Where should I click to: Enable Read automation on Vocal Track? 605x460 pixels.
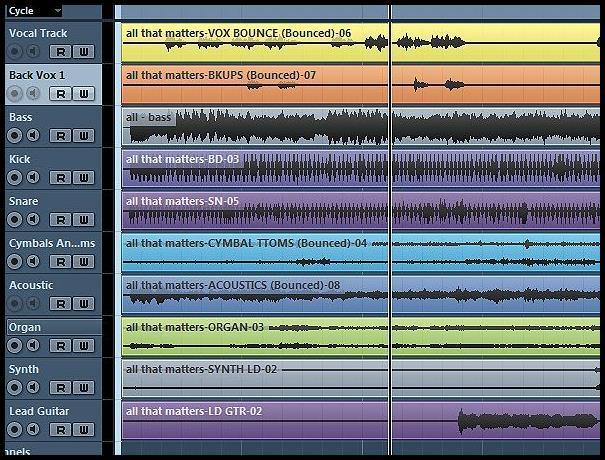coord(61,52)
